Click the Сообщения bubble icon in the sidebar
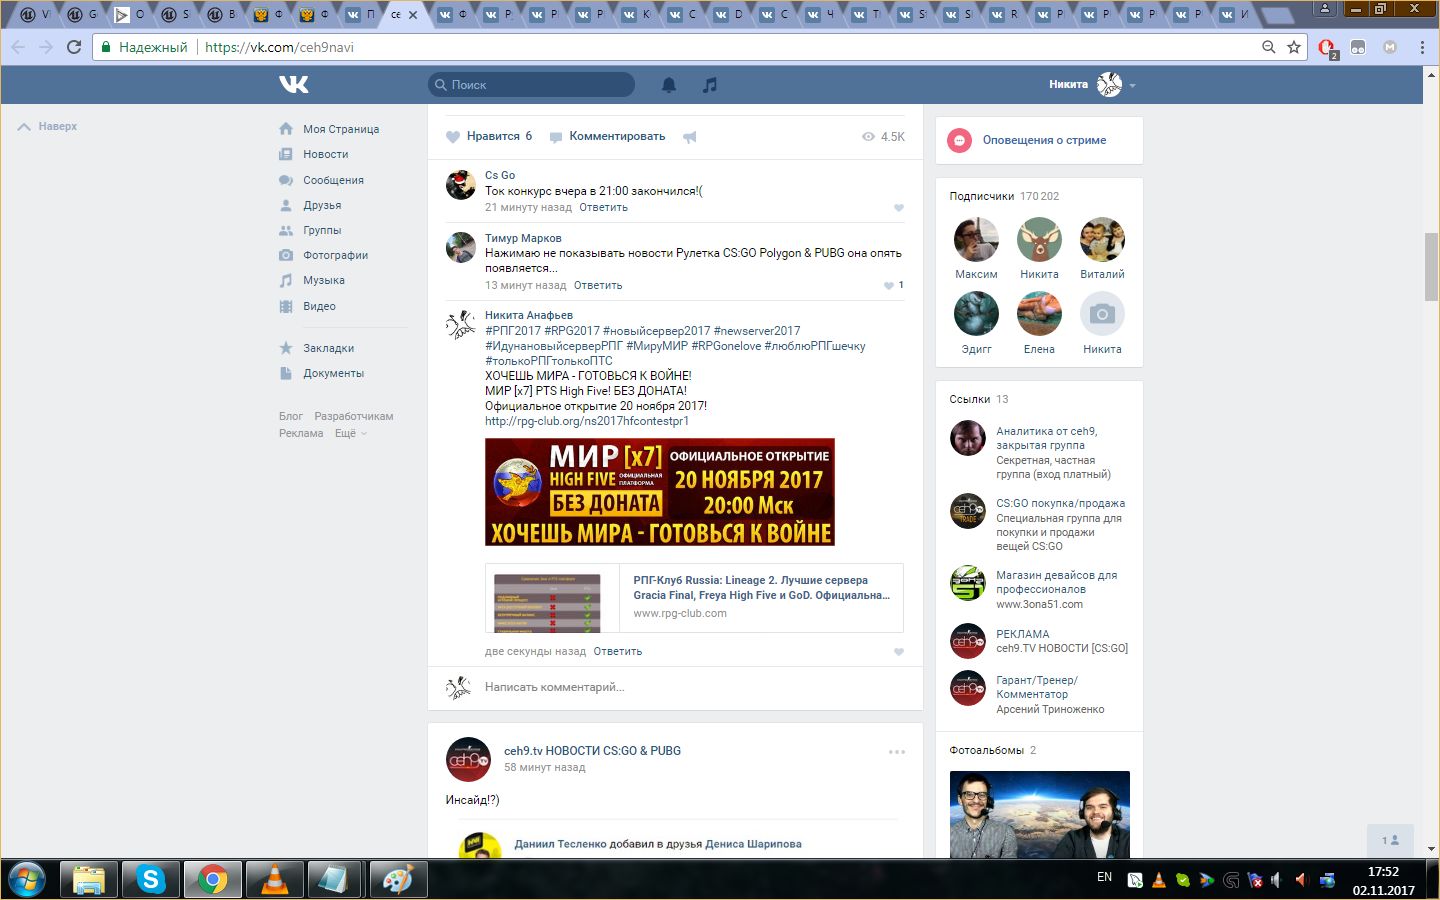This screenshot has height=900, width=1440. (x=286, y=180)
